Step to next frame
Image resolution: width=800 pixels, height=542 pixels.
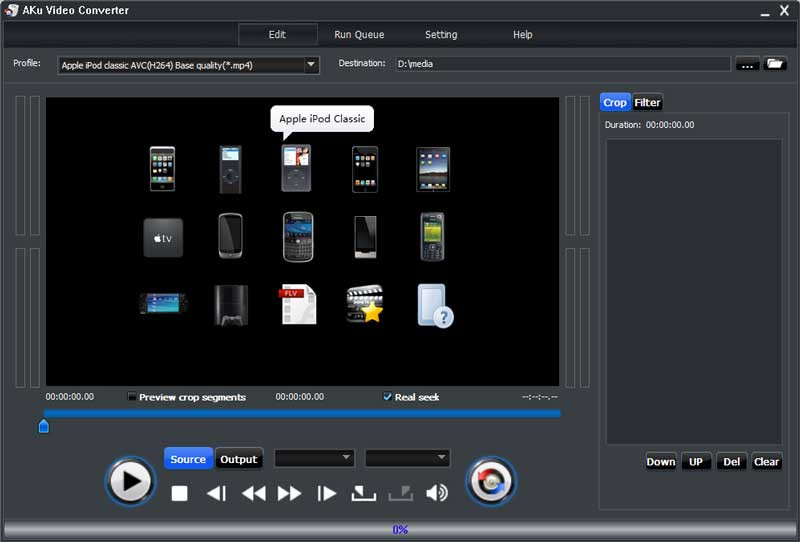pyautogui.click(x=327, y=494)
